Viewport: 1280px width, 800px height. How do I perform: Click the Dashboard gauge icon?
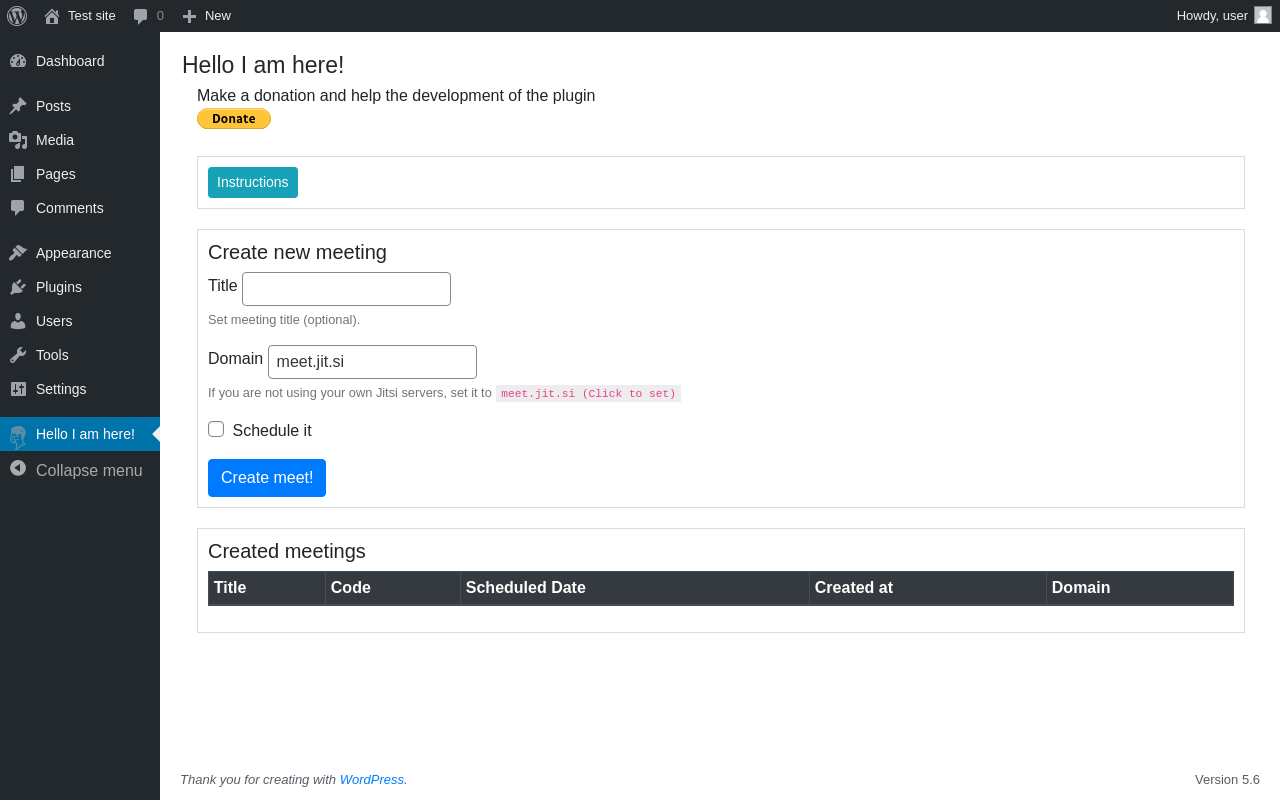click(18, 61)
